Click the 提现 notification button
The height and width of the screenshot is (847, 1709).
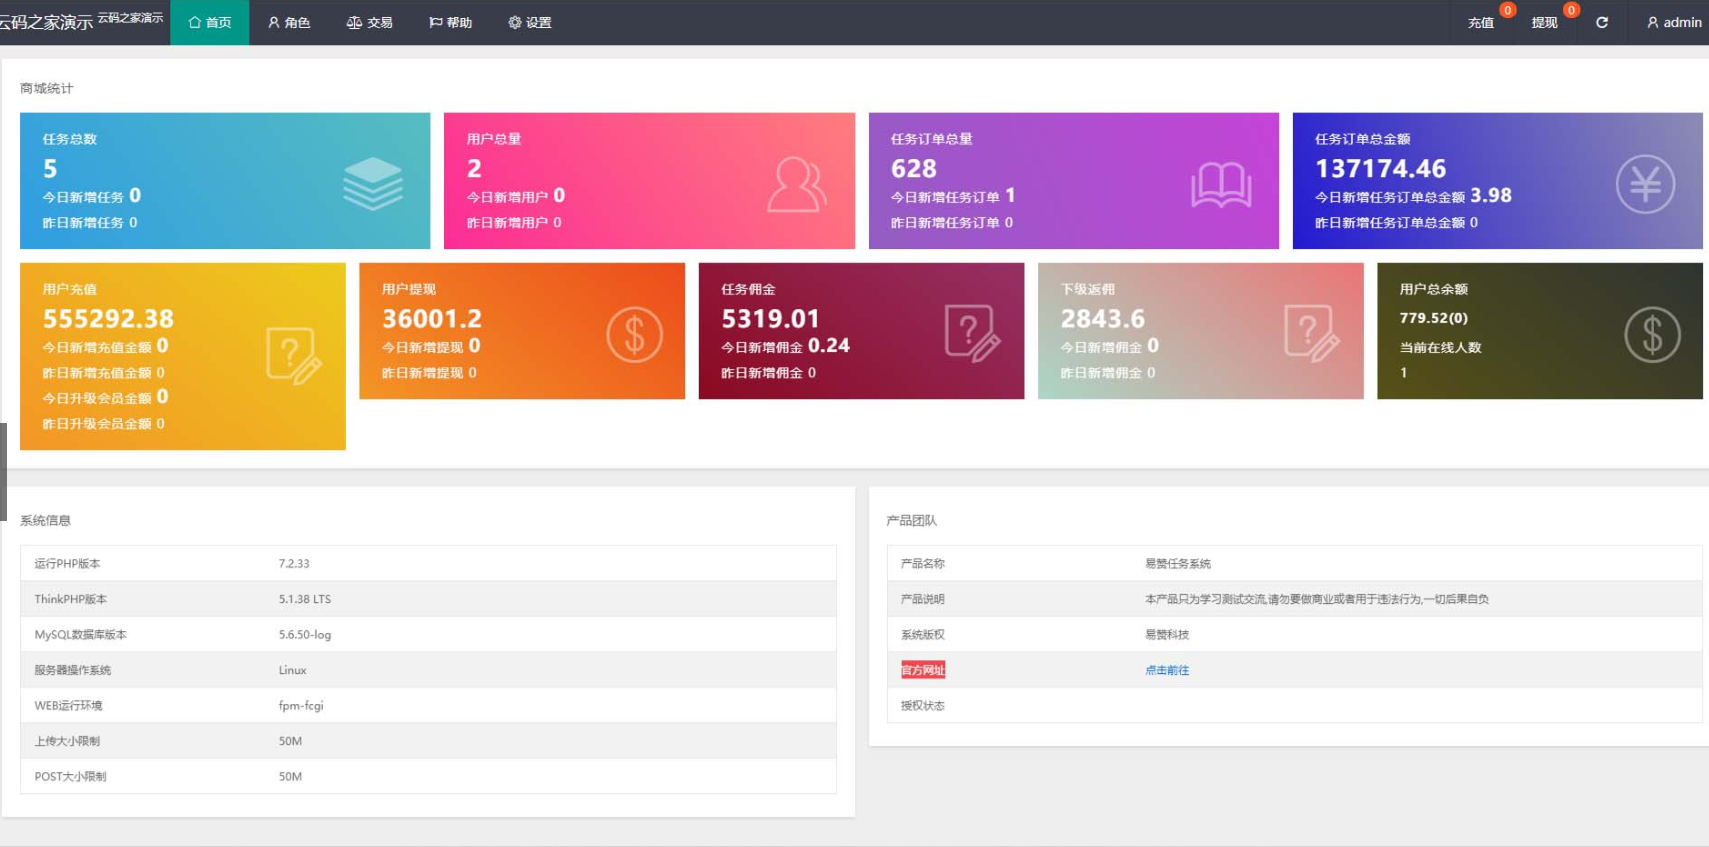pyautogui.click(x=1544, y=22)
